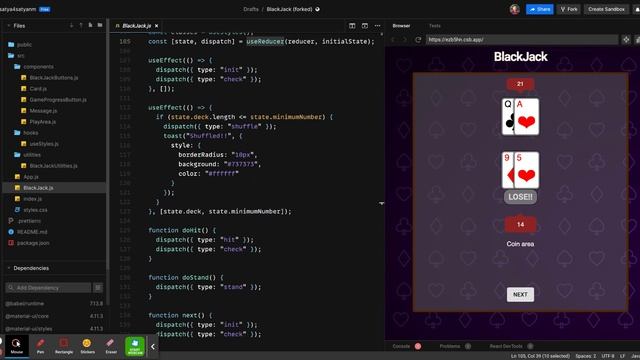Click the download arrow icon in Files header
The image size is (640, 360).
point(71,25)
